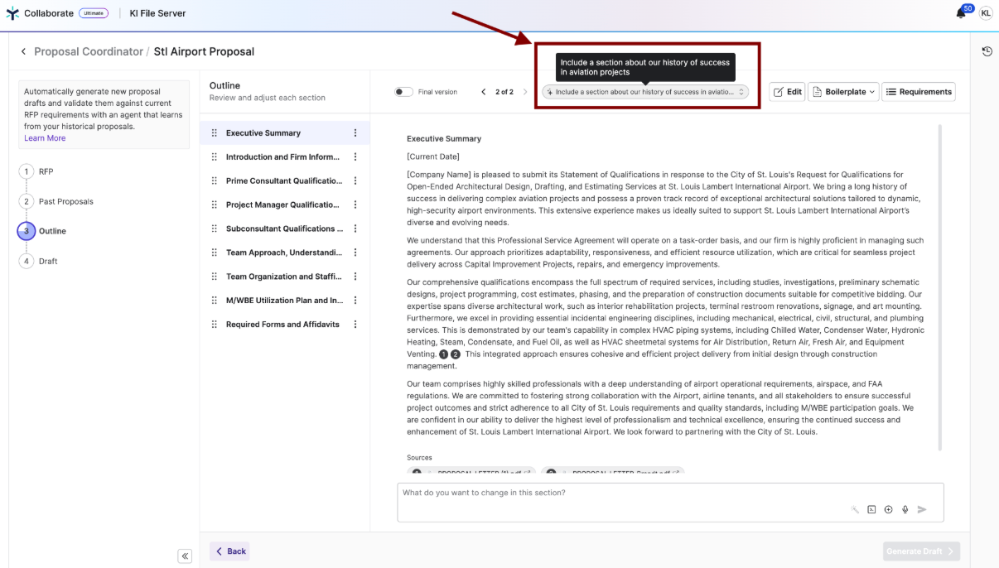
Task: Open options menu for Team Organization and Staffing
Action: [x=356, y=276]
